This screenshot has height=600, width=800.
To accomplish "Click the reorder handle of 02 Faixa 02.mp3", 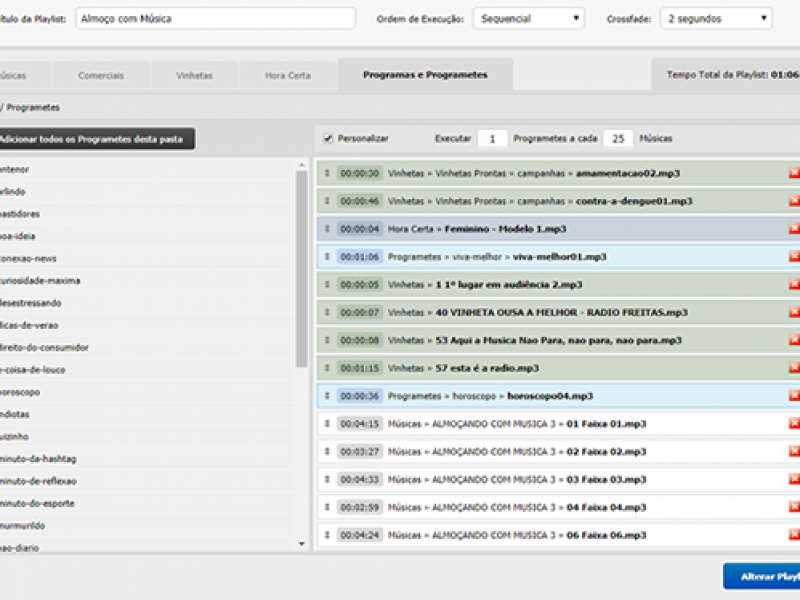I will point(328,452).
